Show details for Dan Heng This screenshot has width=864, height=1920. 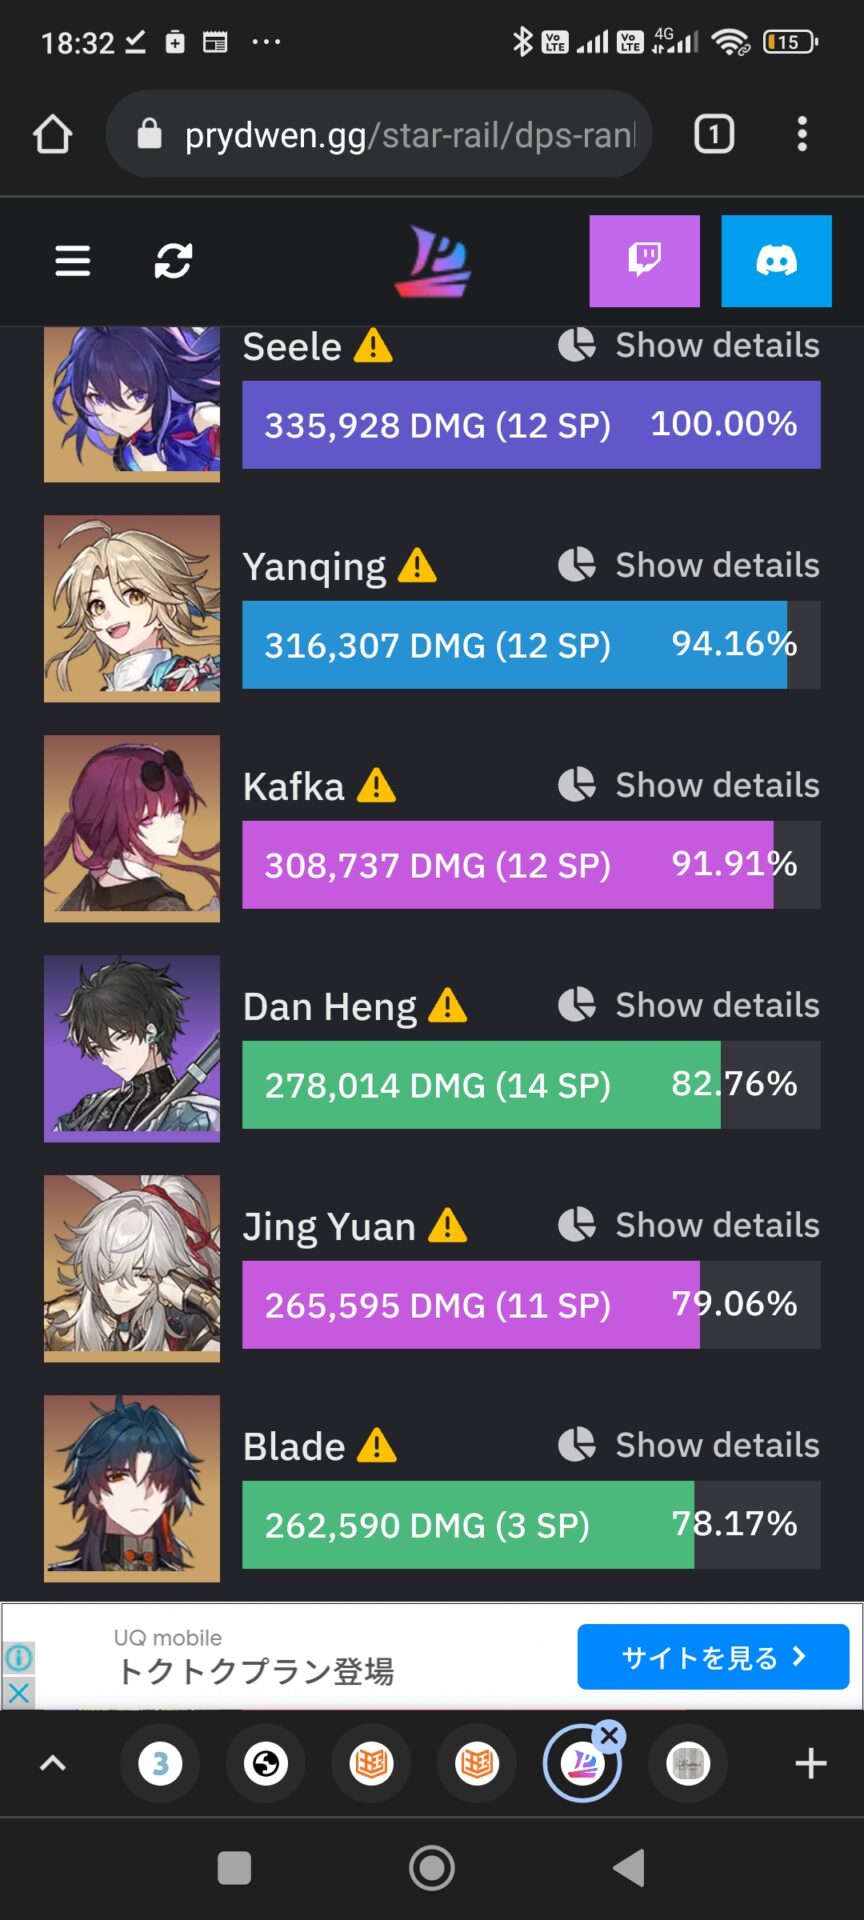click(x=689, y=1005)
